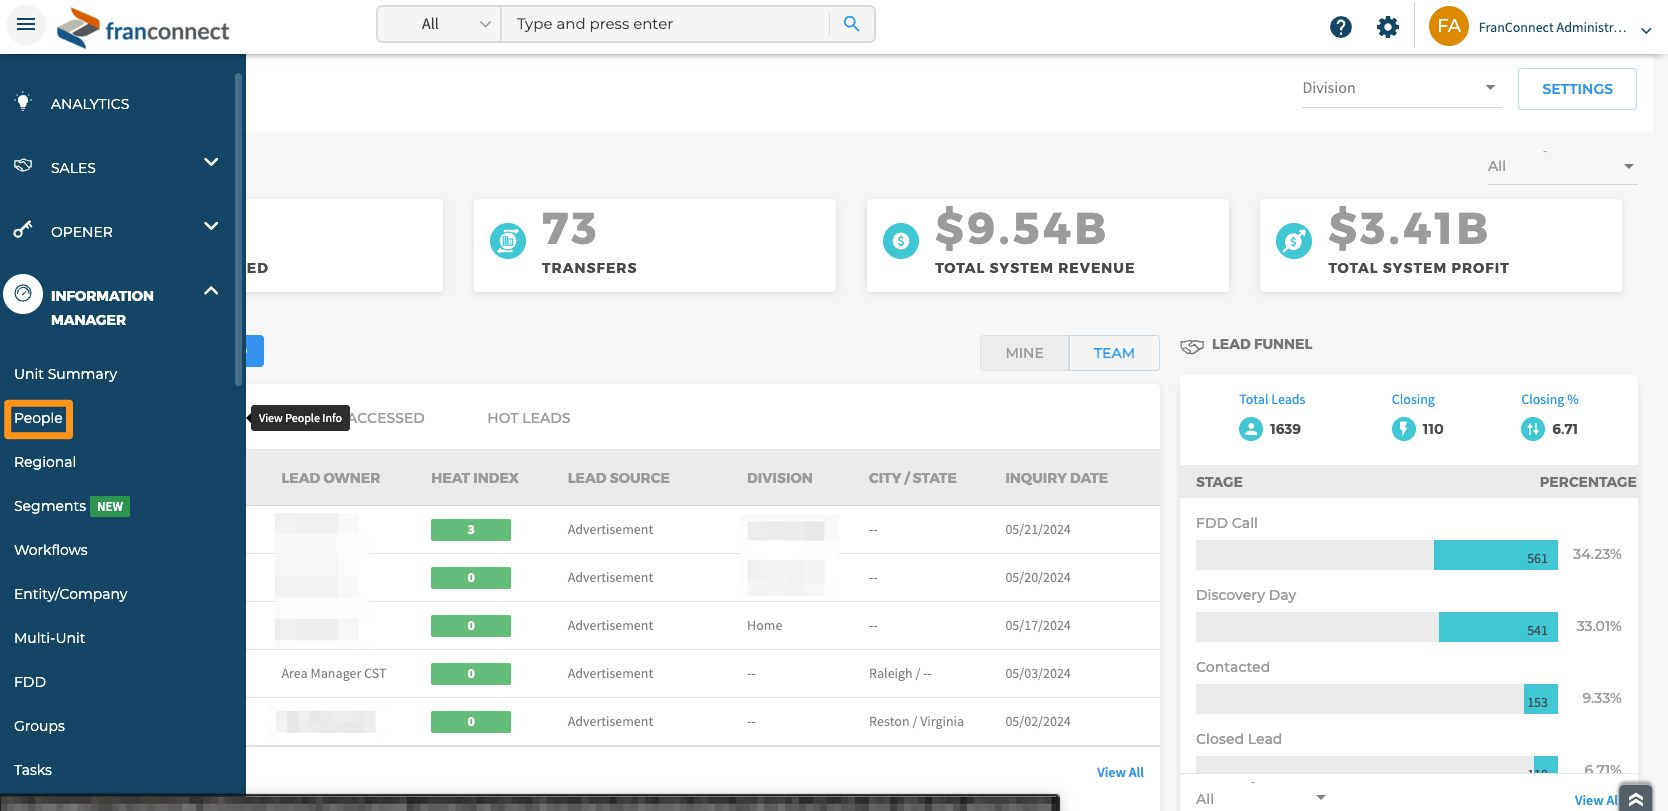Switch to the TEAM view
Image resolution: width=1668 pixels, height=811 pixels.
(1114, 353)
